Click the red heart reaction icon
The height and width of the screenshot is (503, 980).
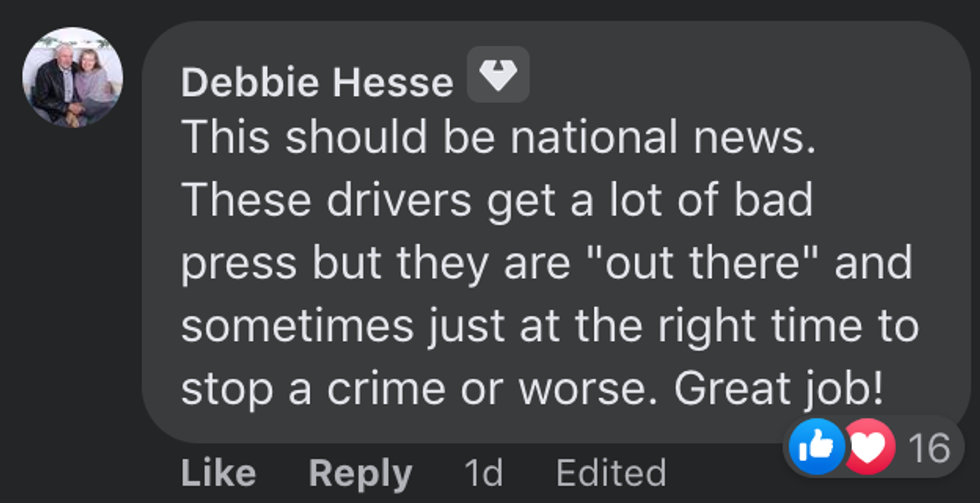(867, 447)
